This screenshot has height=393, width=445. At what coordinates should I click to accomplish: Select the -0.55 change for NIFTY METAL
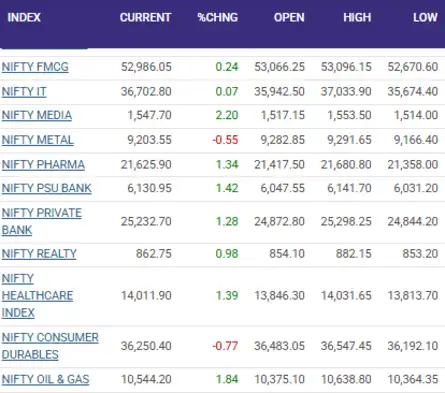pyautogui.click(x=225, y=140)
